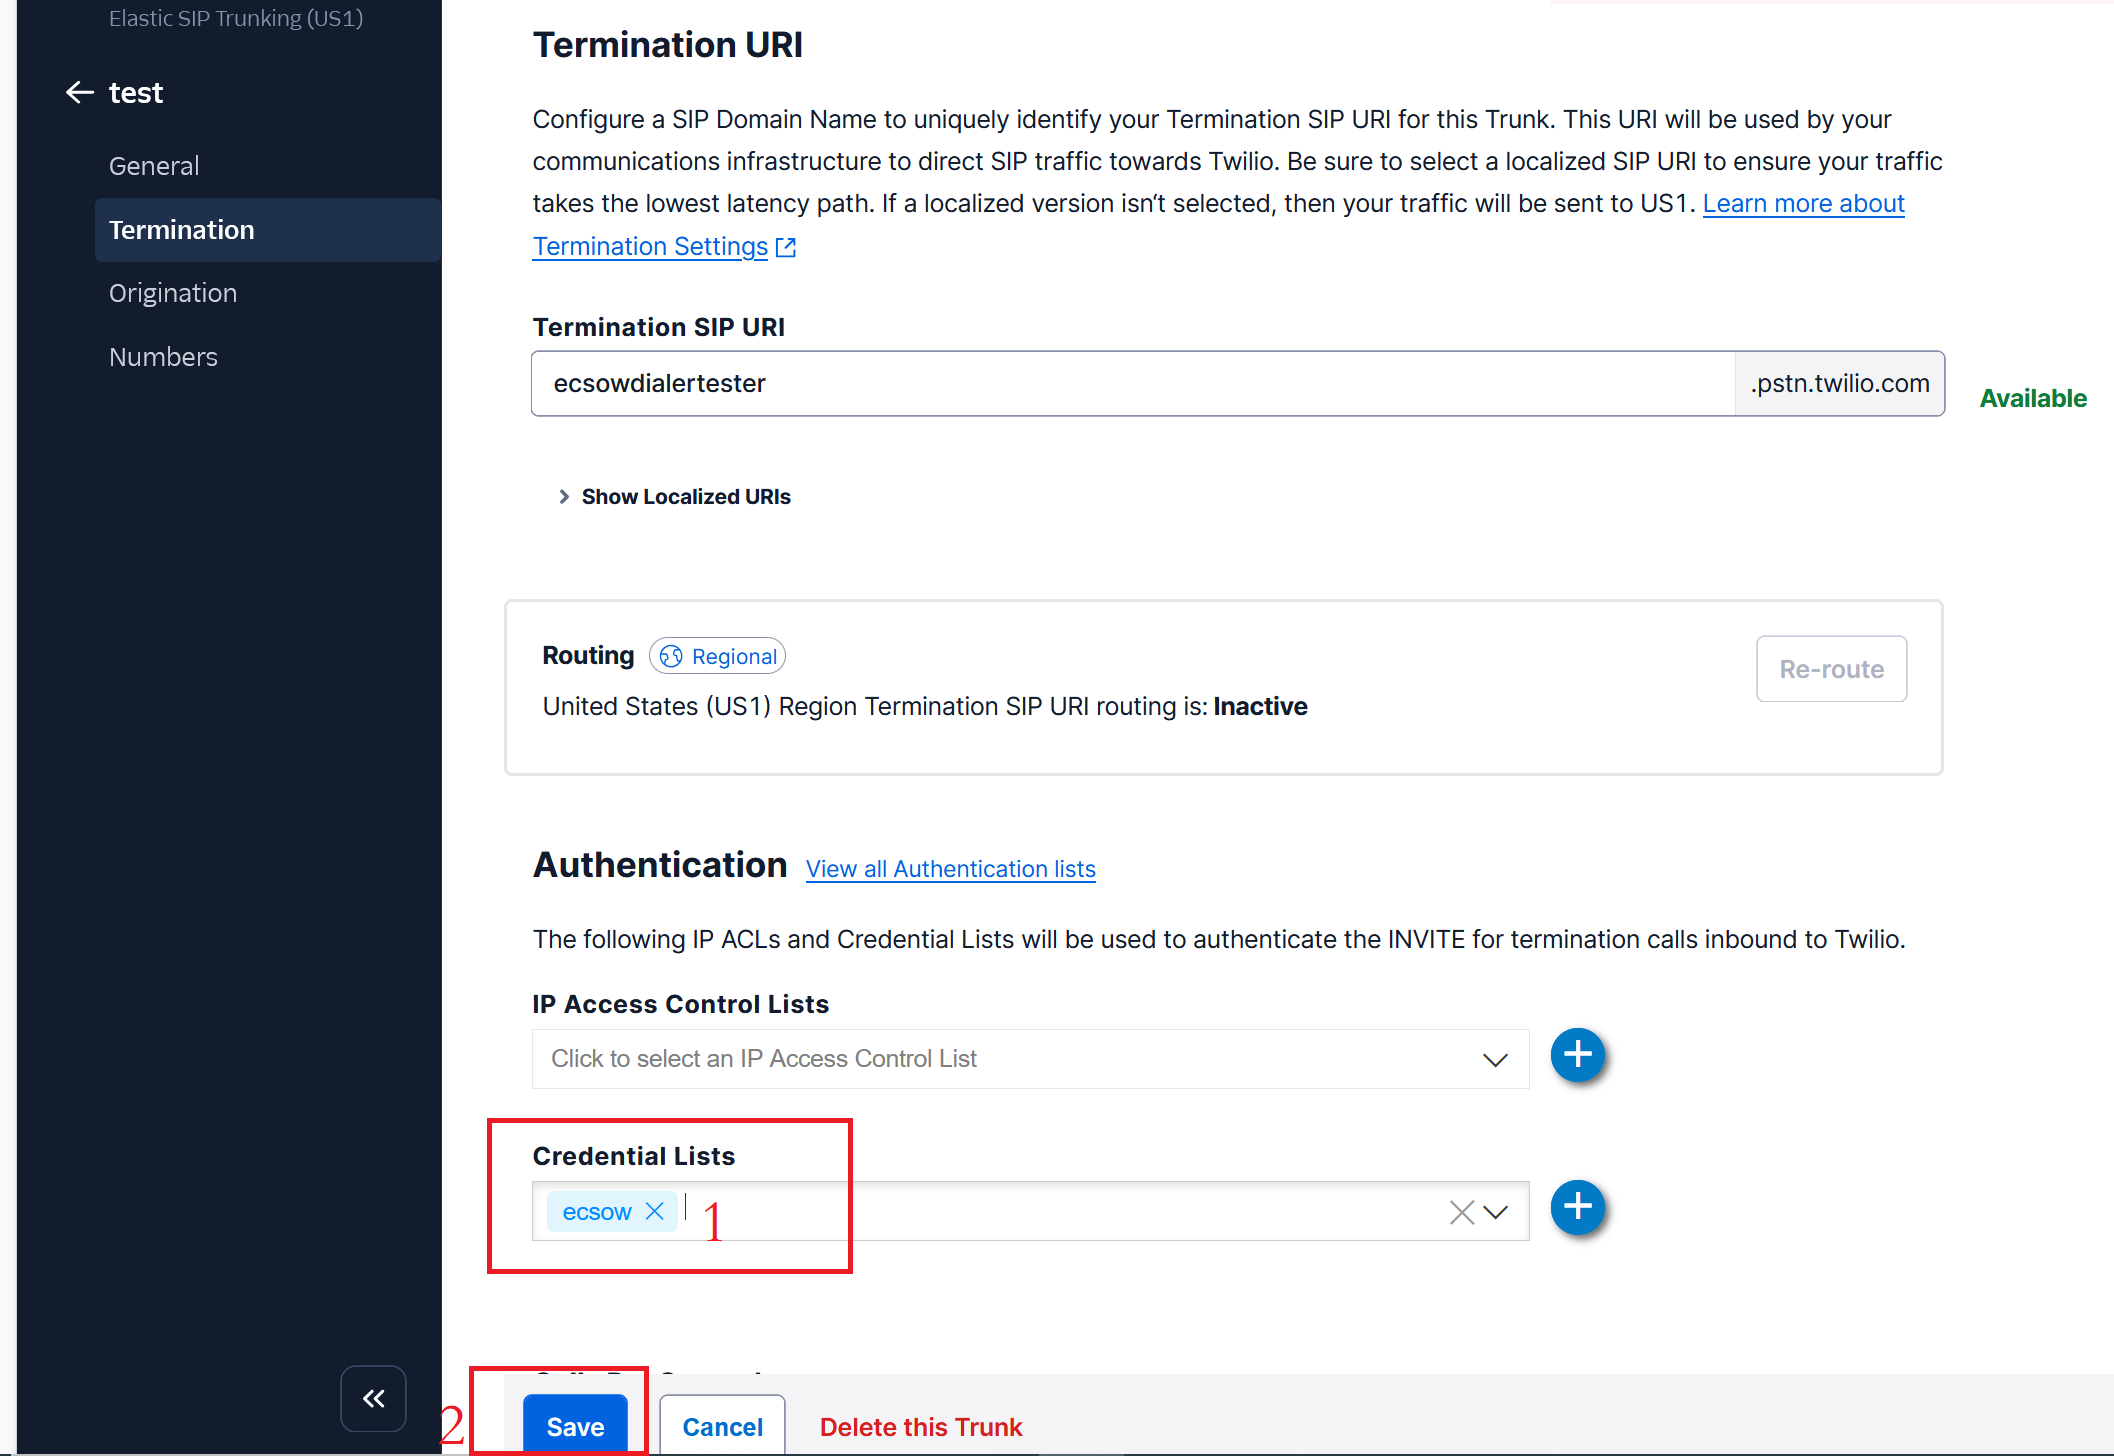Select the Termination sidebar item
Screen dimensions: 2114x1456
182,230
